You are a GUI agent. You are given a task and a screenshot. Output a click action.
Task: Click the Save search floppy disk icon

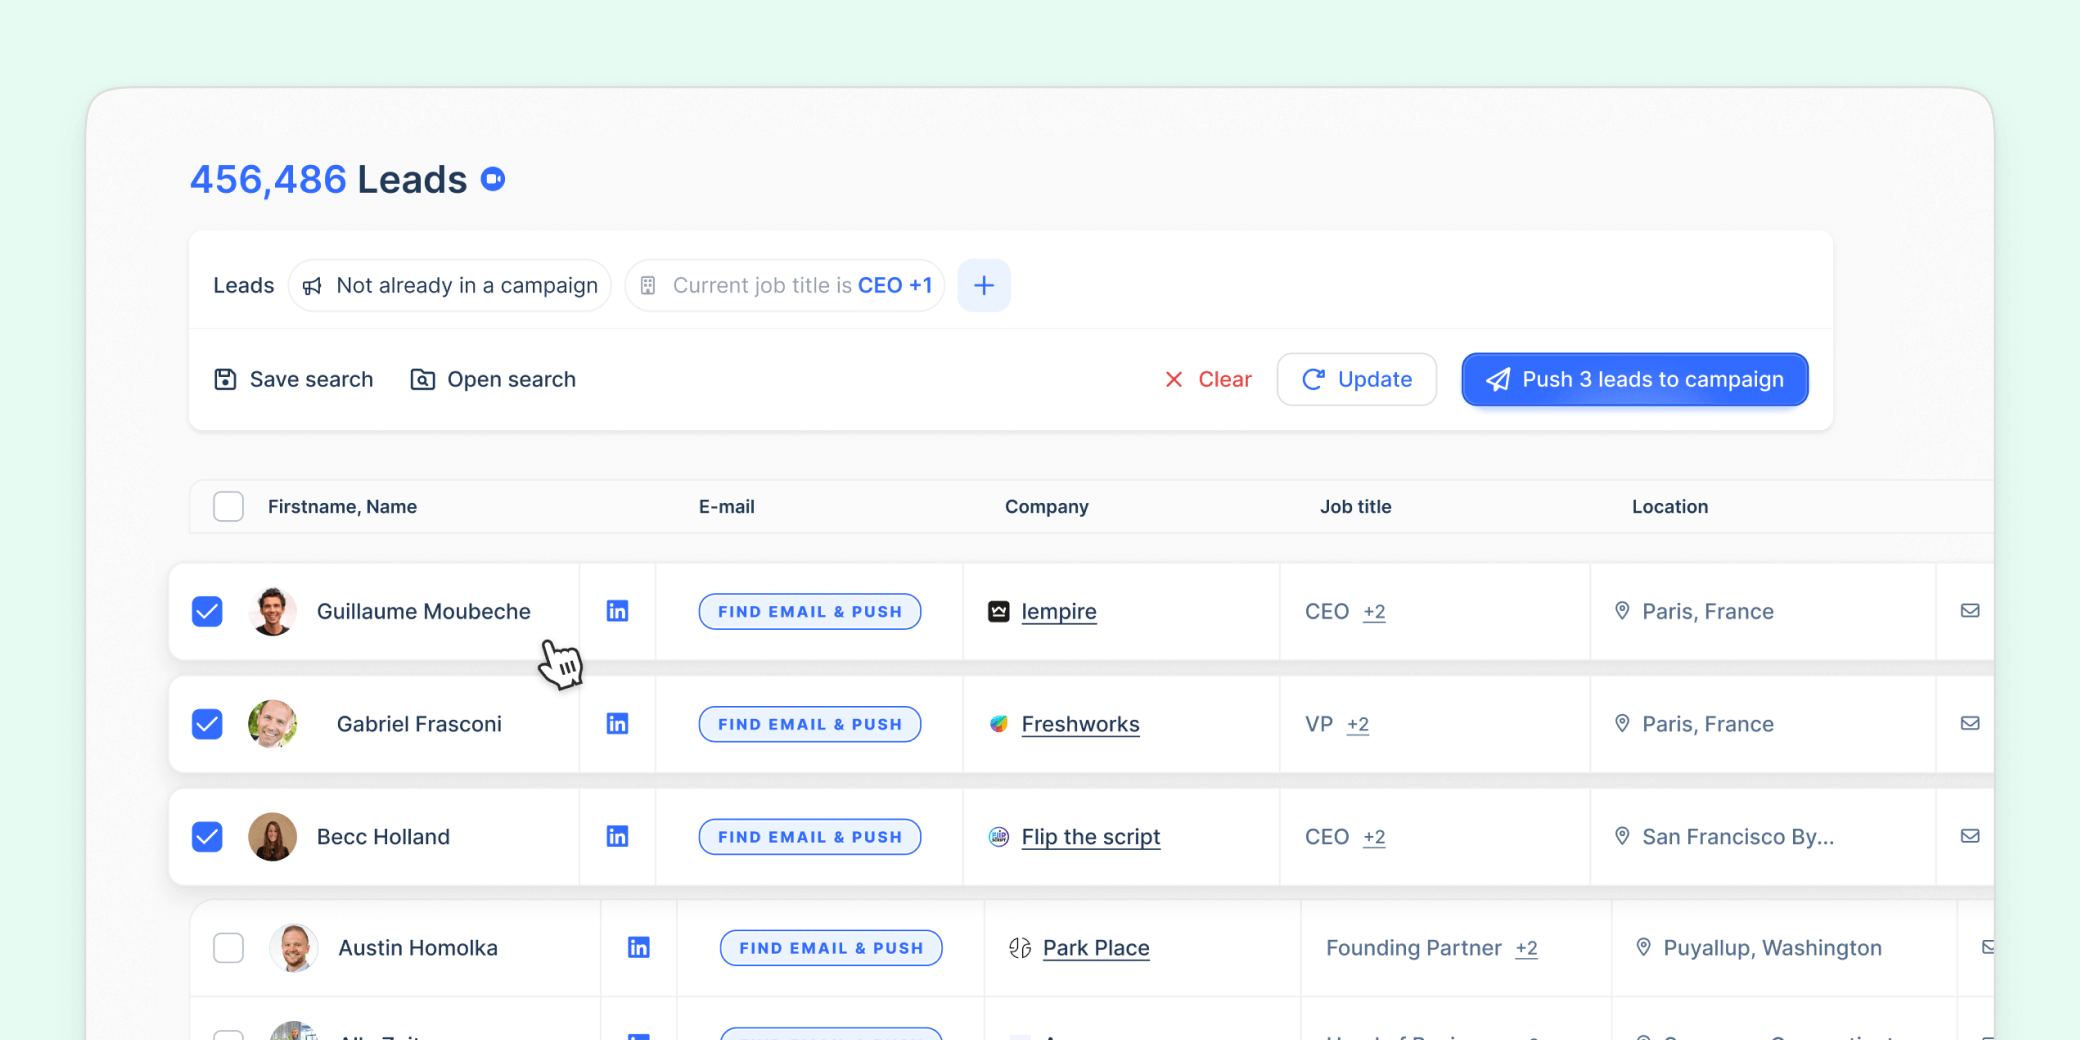[x=225, y=379]
